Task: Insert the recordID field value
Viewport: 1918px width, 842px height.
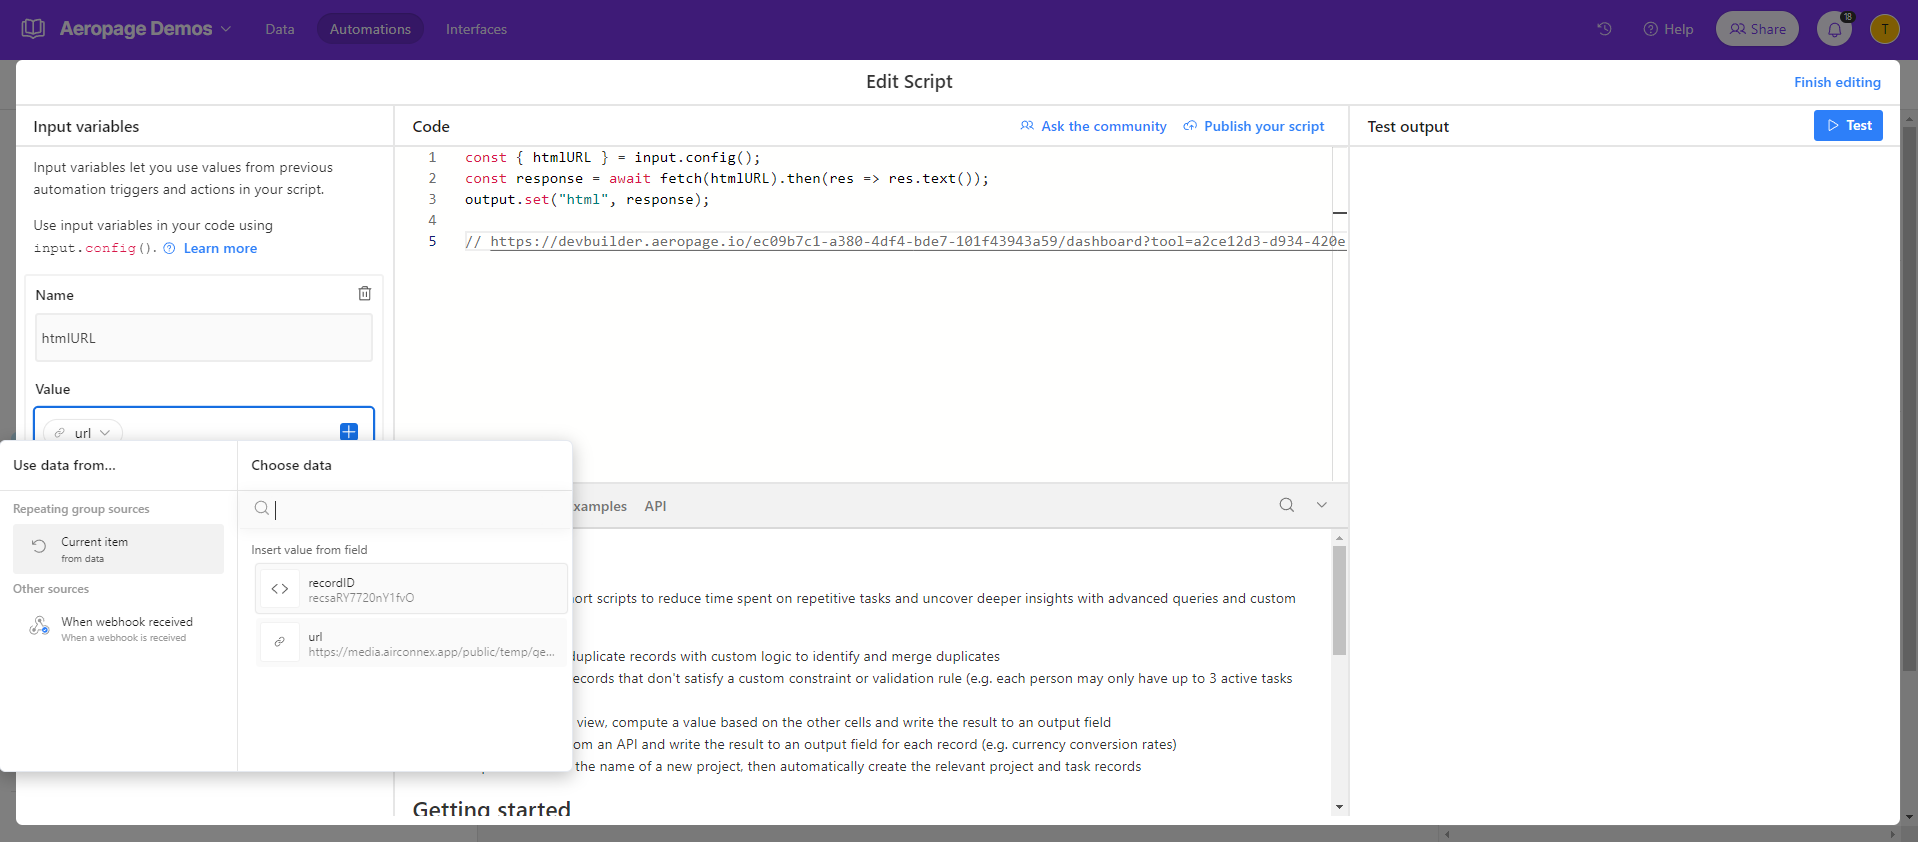Action: tap(411, 589)
